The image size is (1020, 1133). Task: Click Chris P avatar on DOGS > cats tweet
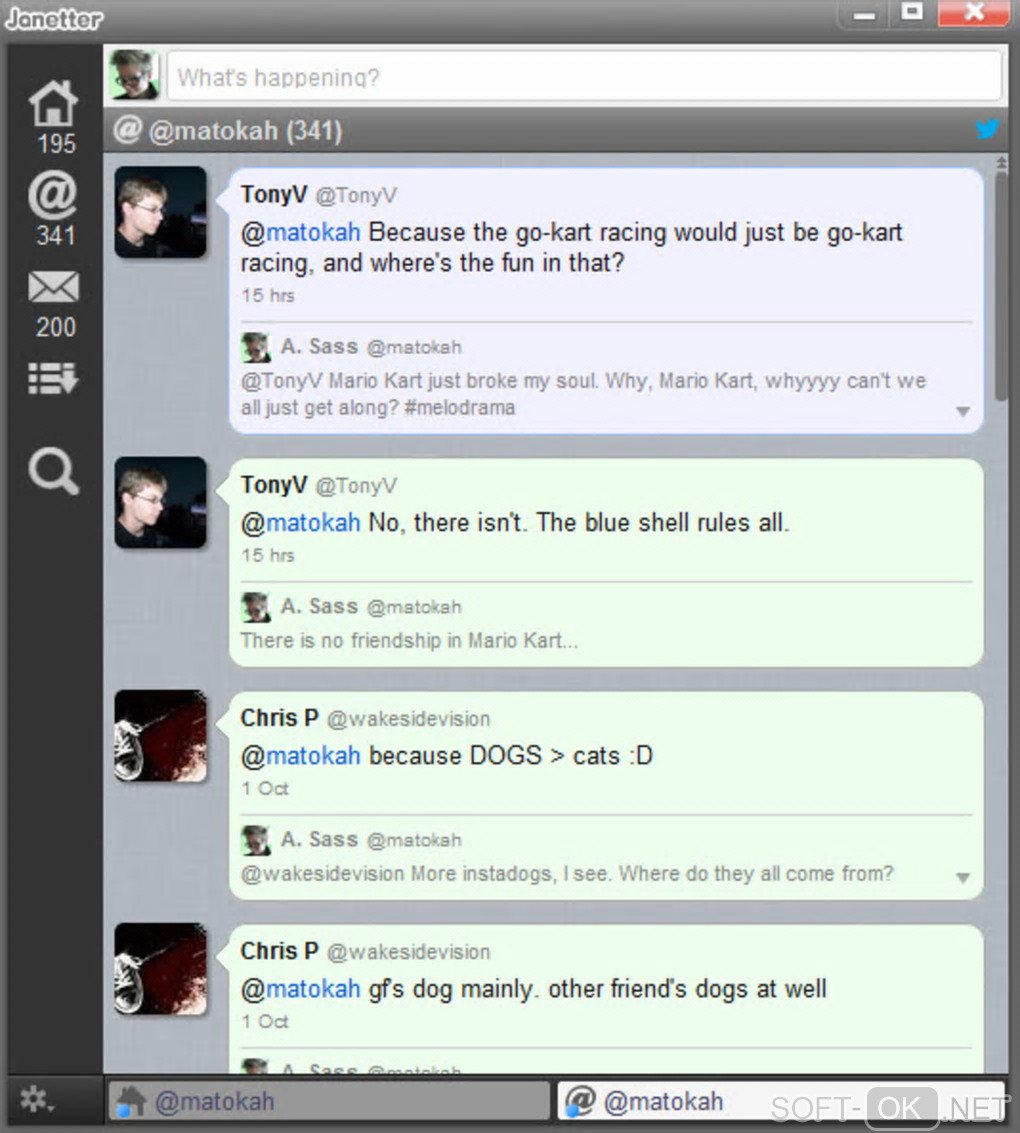point(160,736)
